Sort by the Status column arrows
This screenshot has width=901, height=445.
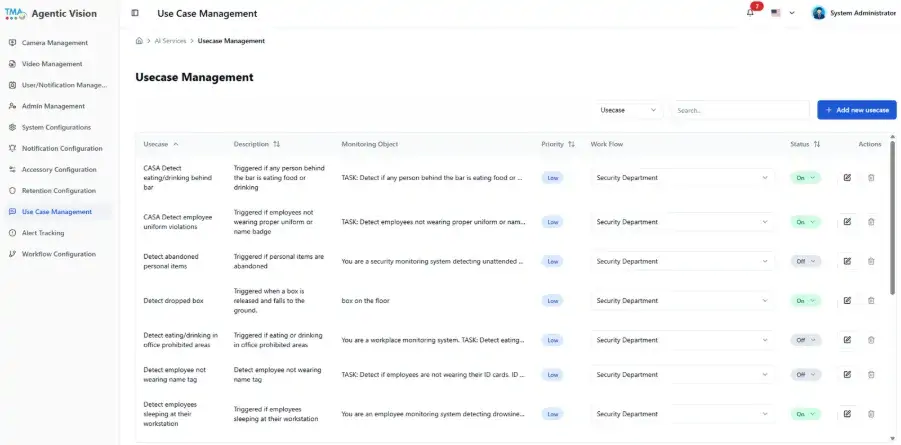pos(817,144)
